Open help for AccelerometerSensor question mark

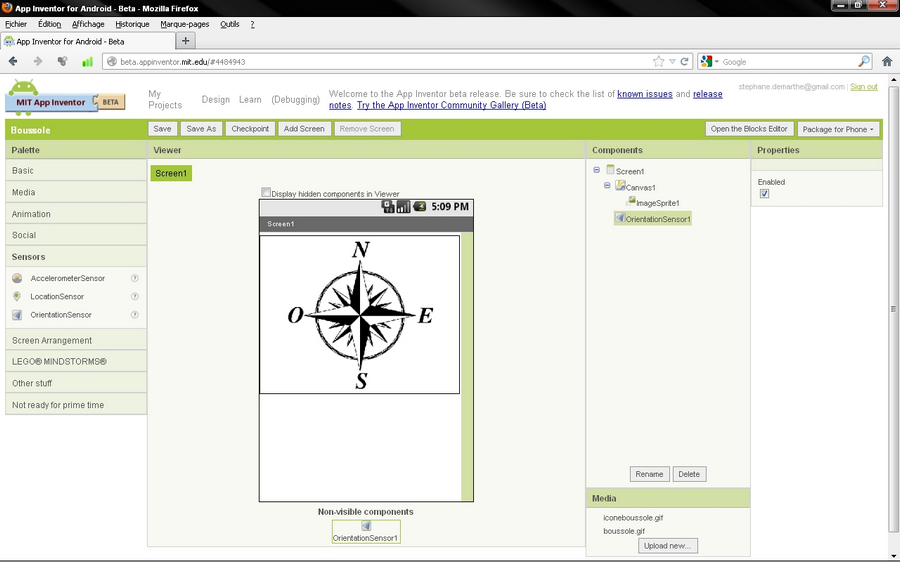(x=134, y=278)
